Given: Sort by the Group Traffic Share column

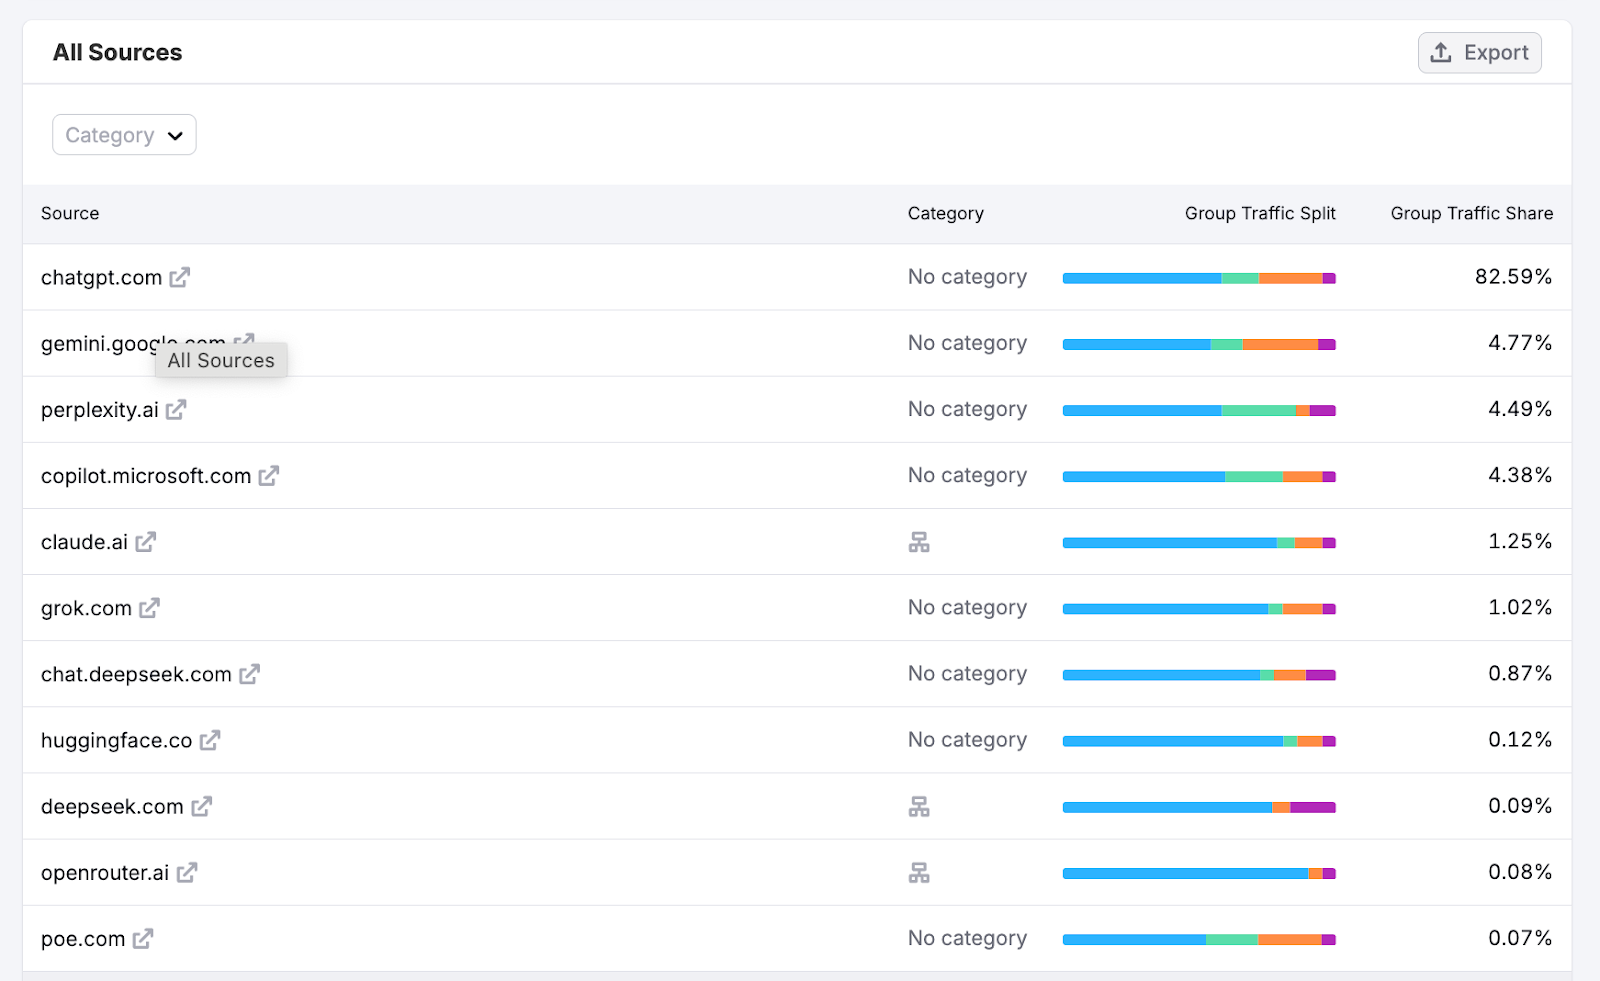Looking at the screenshot, I should (x=1471, y=213).
